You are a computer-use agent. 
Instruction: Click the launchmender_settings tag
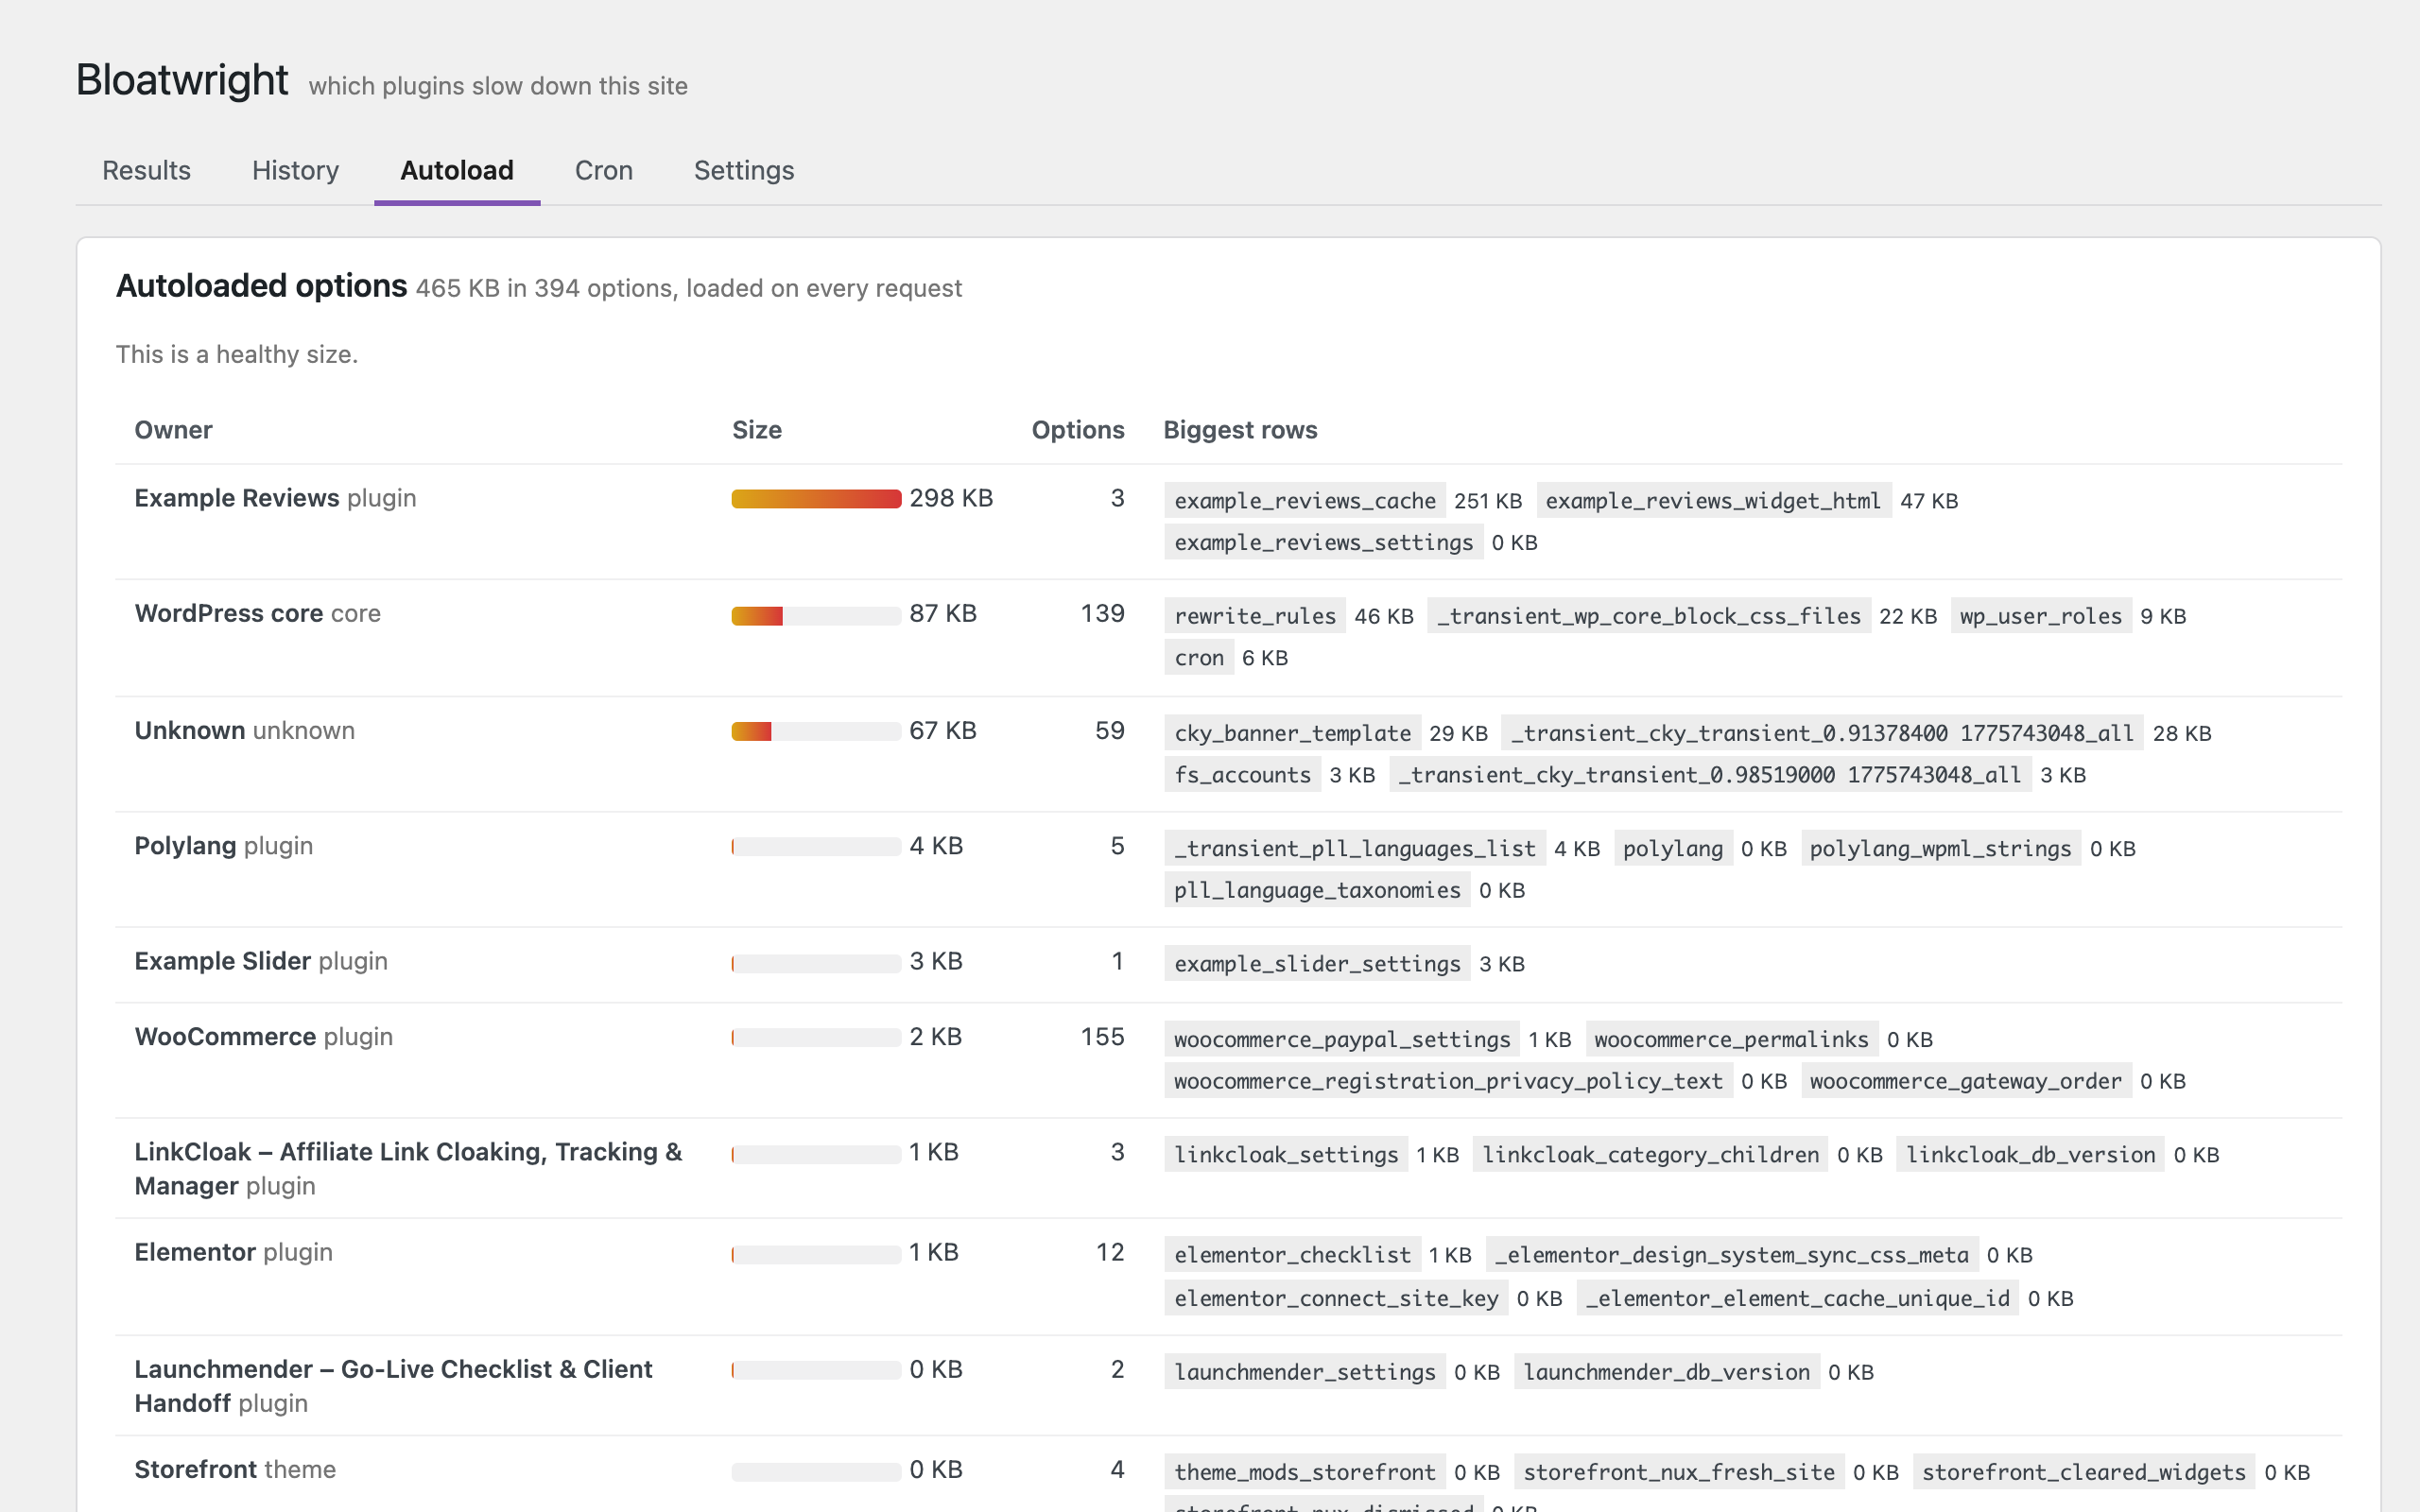pos(1305,1372)
